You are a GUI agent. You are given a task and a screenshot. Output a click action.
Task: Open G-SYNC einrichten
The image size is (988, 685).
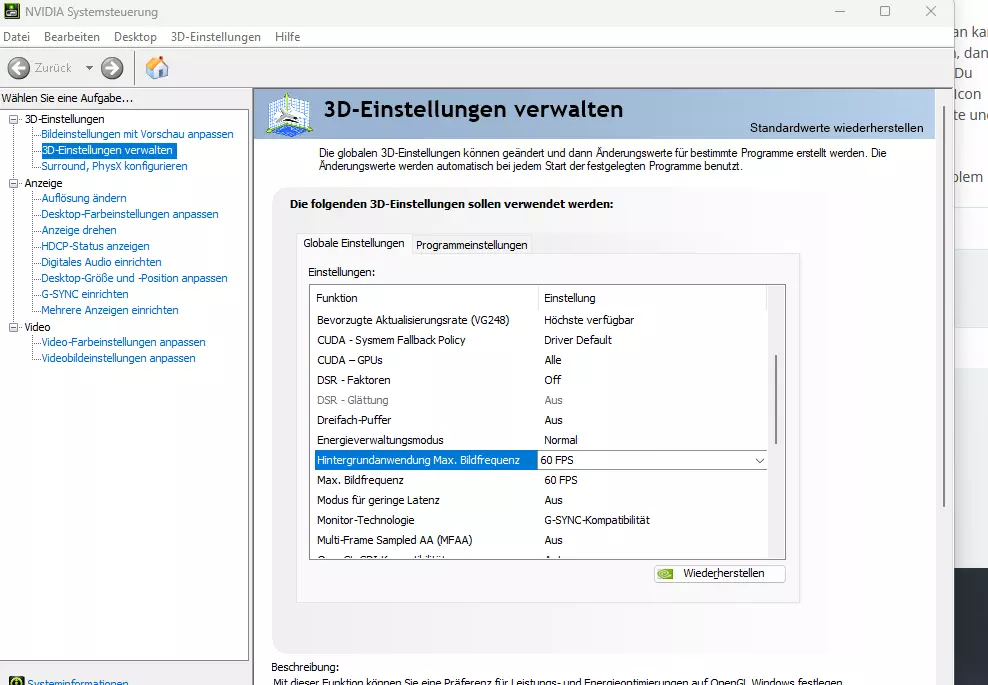[84, 294]
